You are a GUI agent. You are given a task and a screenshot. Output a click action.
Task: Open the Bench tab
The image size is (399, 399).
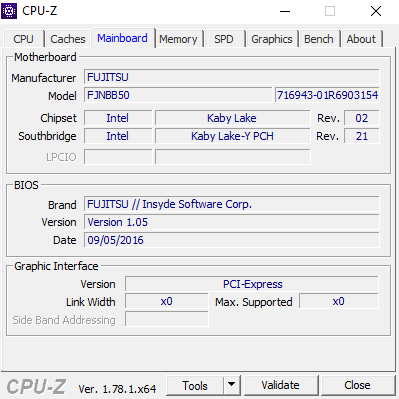pos(319,39)
